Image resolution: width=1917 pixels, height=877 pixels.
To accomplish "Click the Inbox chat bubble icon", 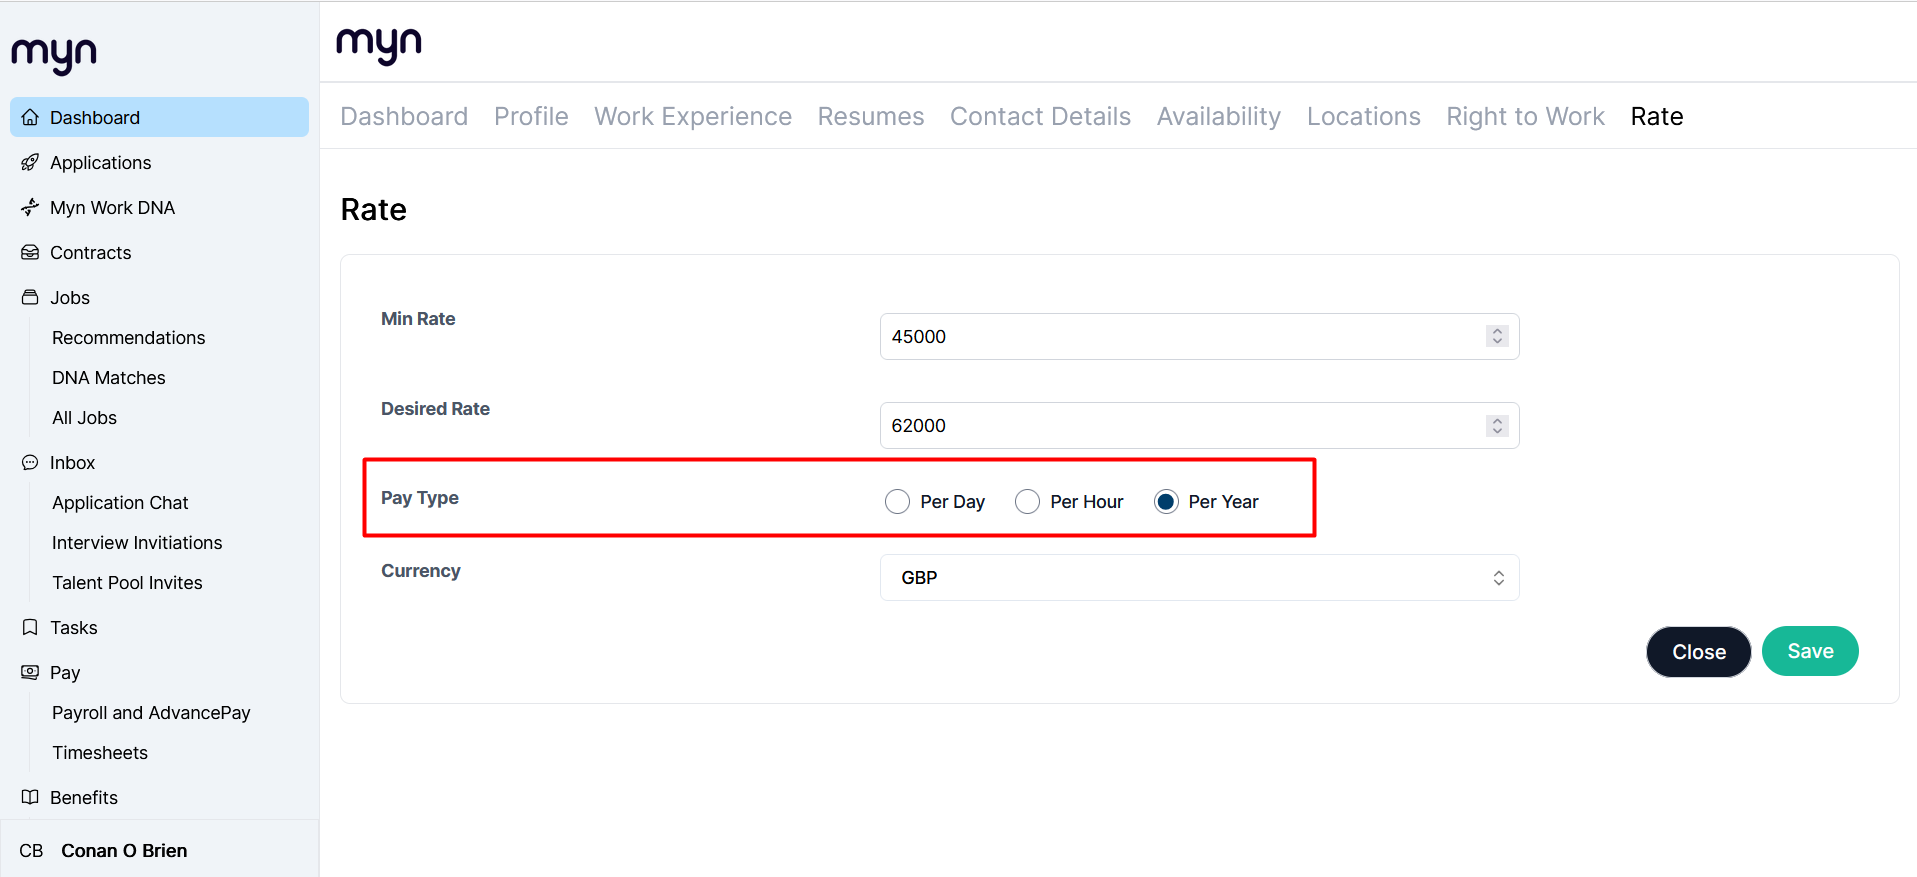I will [x=30, y=462].
